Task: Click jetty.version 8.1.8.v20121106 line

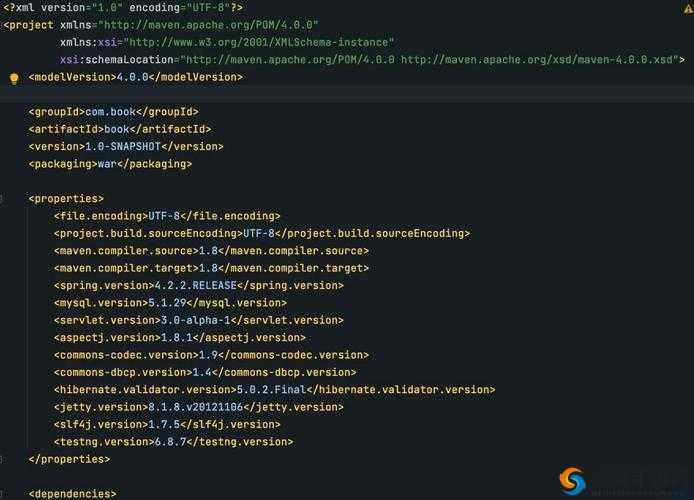Action: click(198, 407)
